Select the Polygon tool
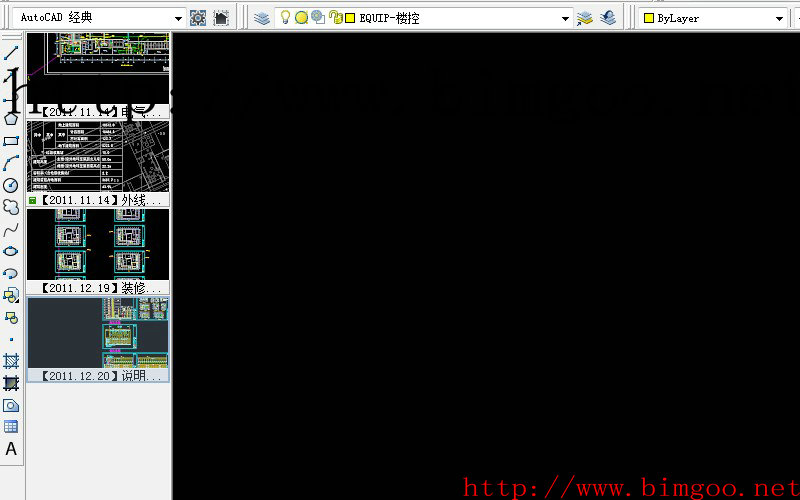This screenshot has width=800, height=500. click(x=11, y=119)
